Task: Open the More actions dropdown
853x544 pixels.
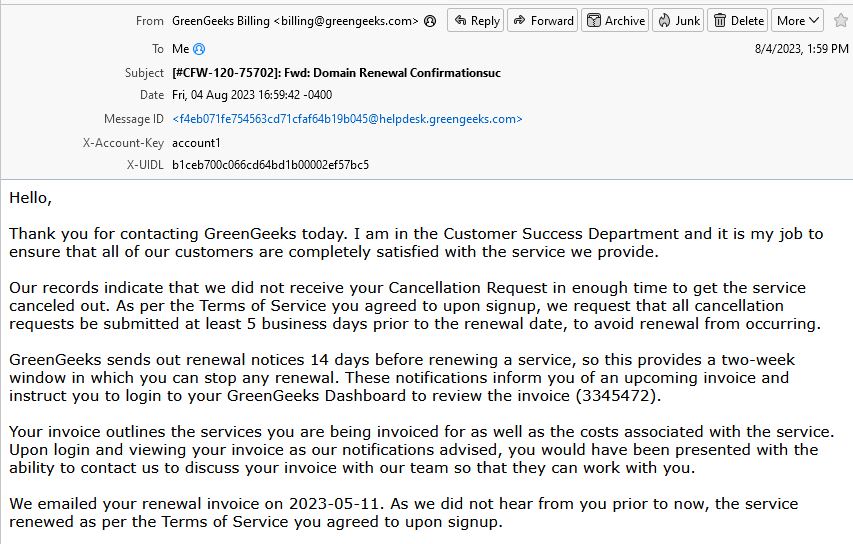Action: point(797,21)
